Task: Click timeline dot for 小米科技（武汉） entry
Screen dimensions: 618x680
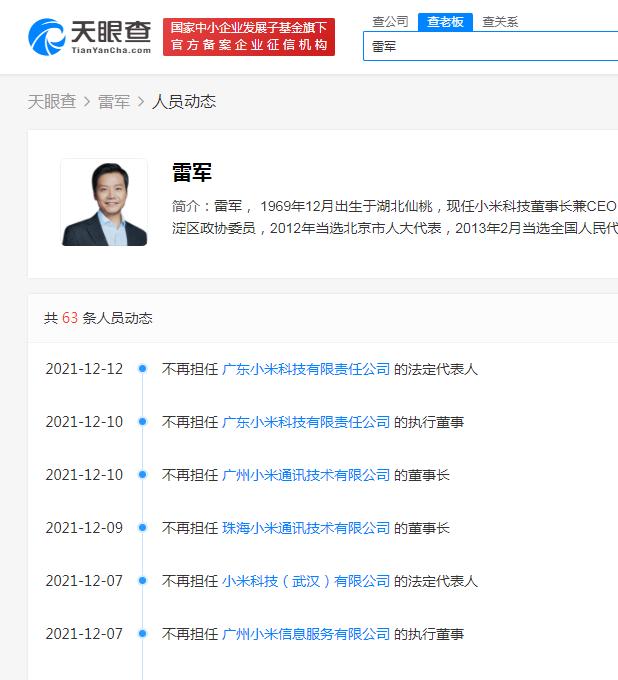Action: [142, 580]
